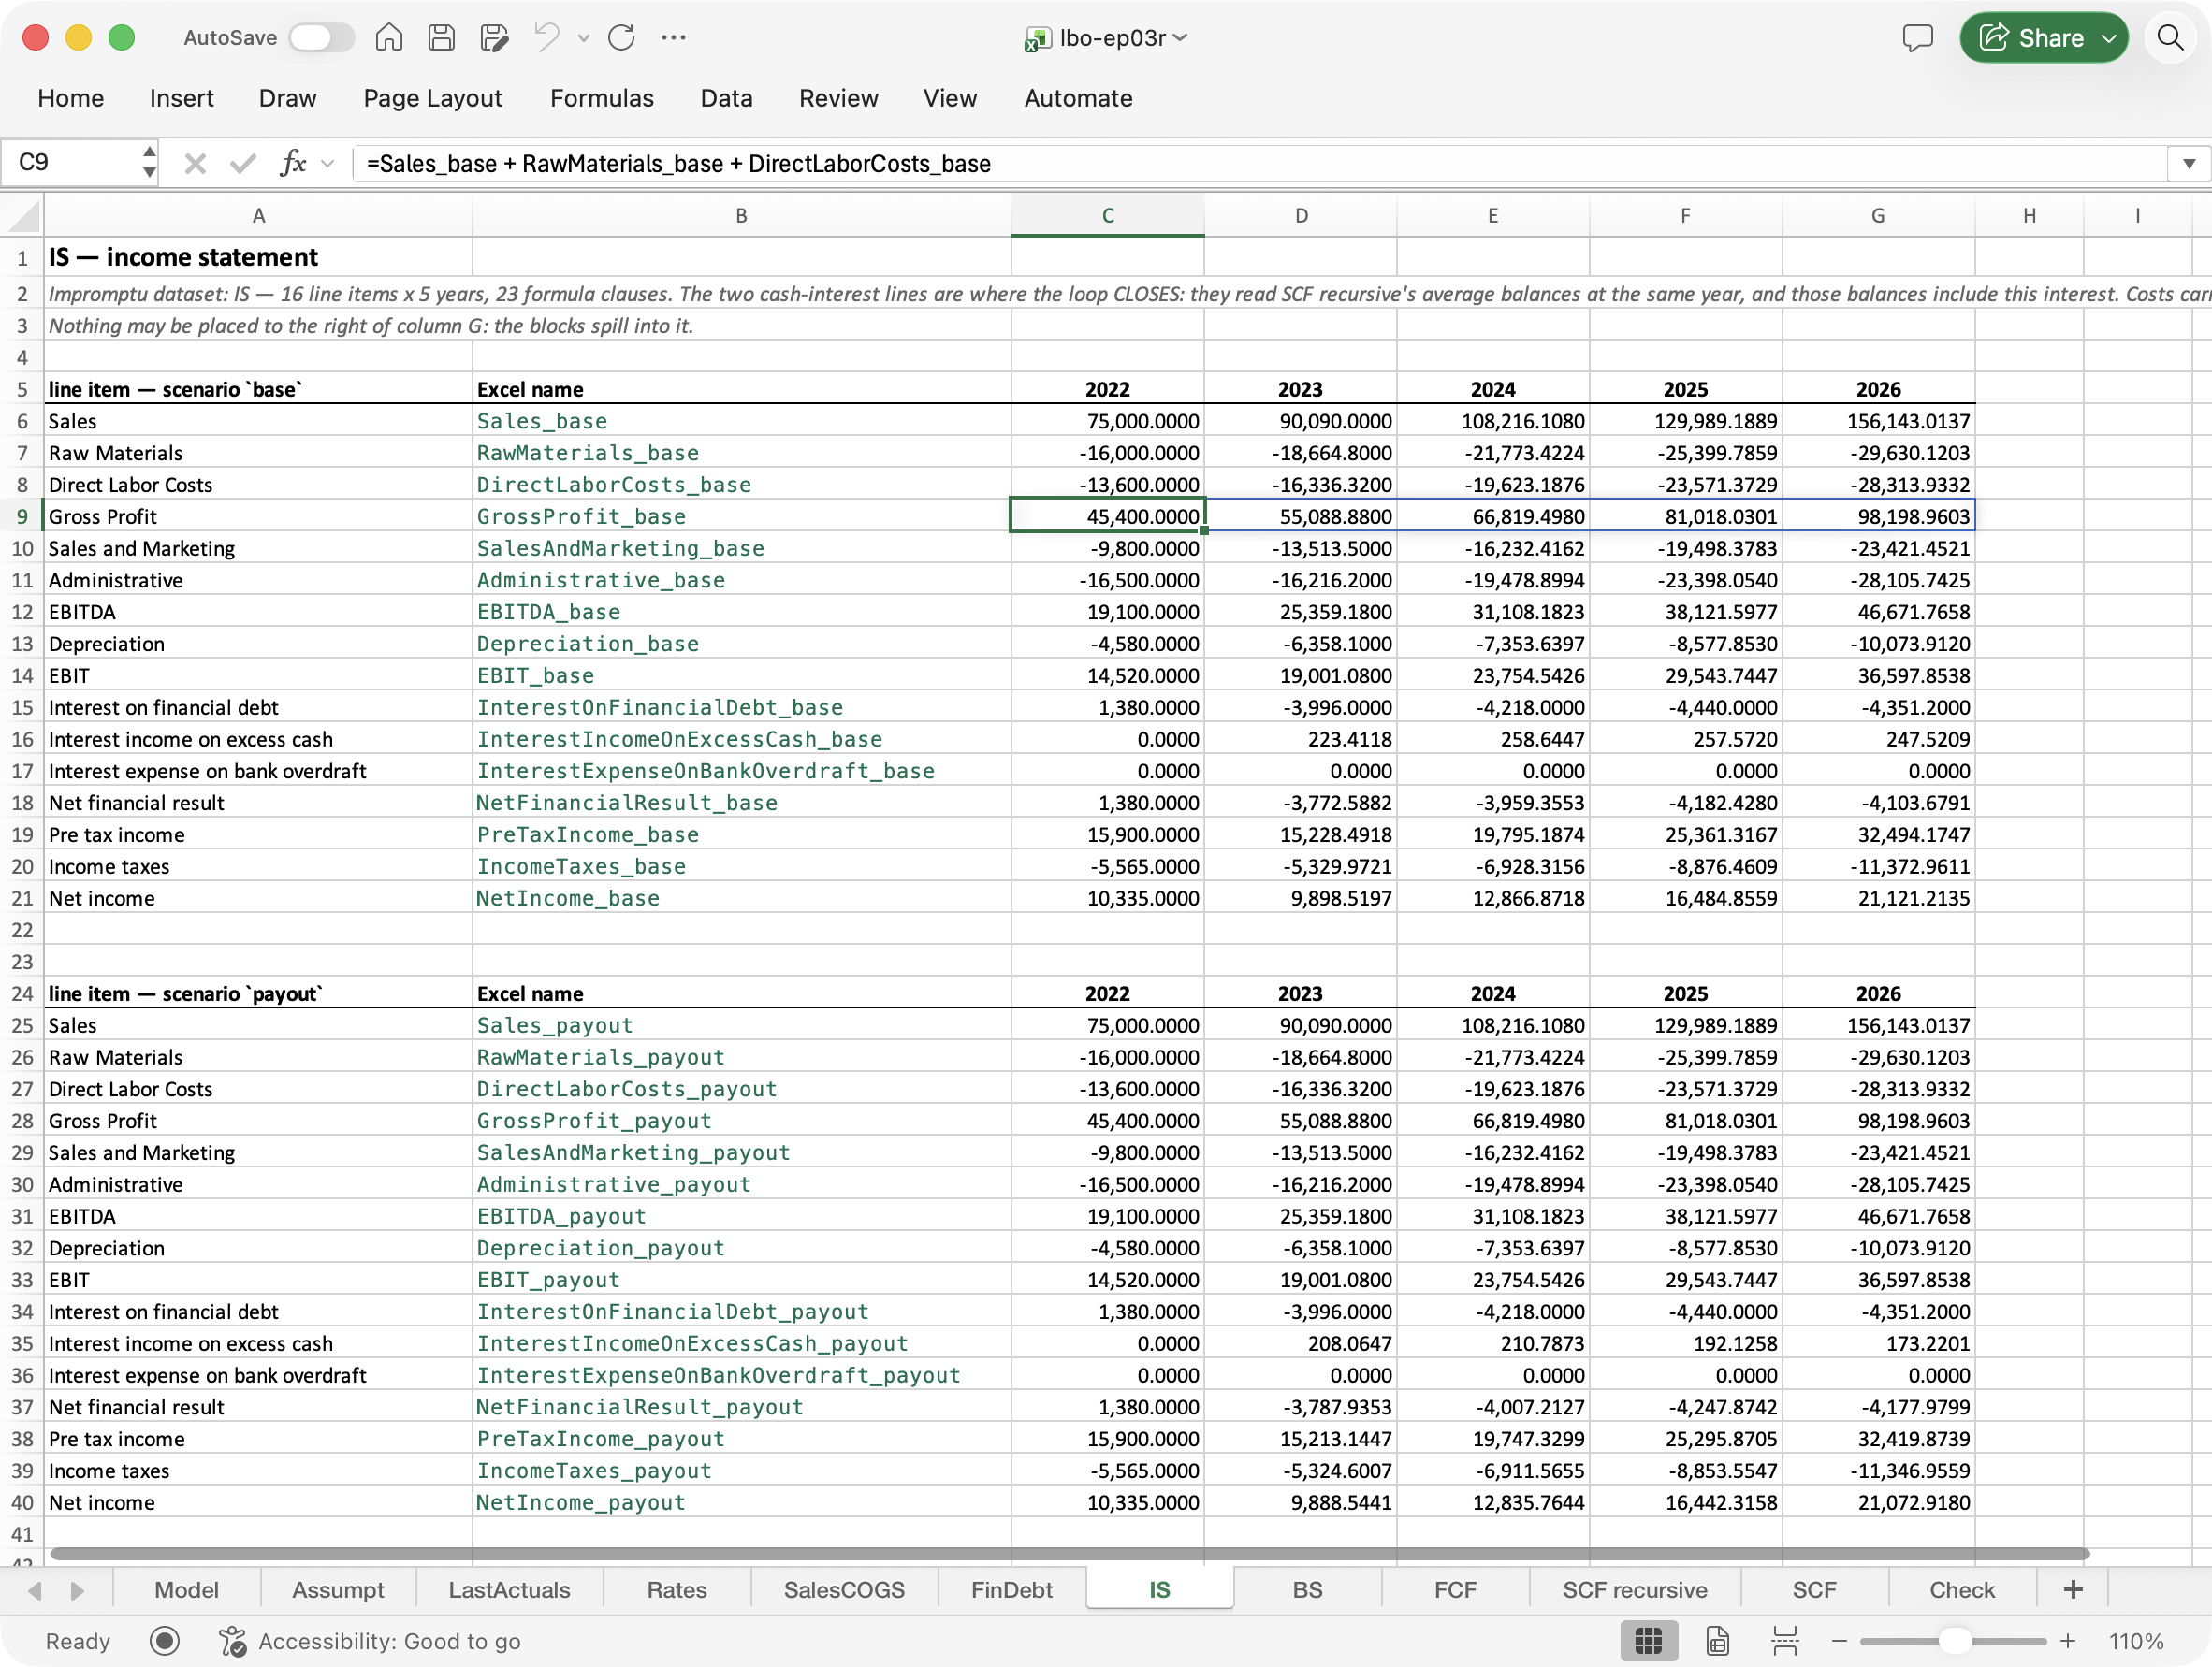The image size is (2212, 1667).
Task: Select the column D header
Action: 1300,215
